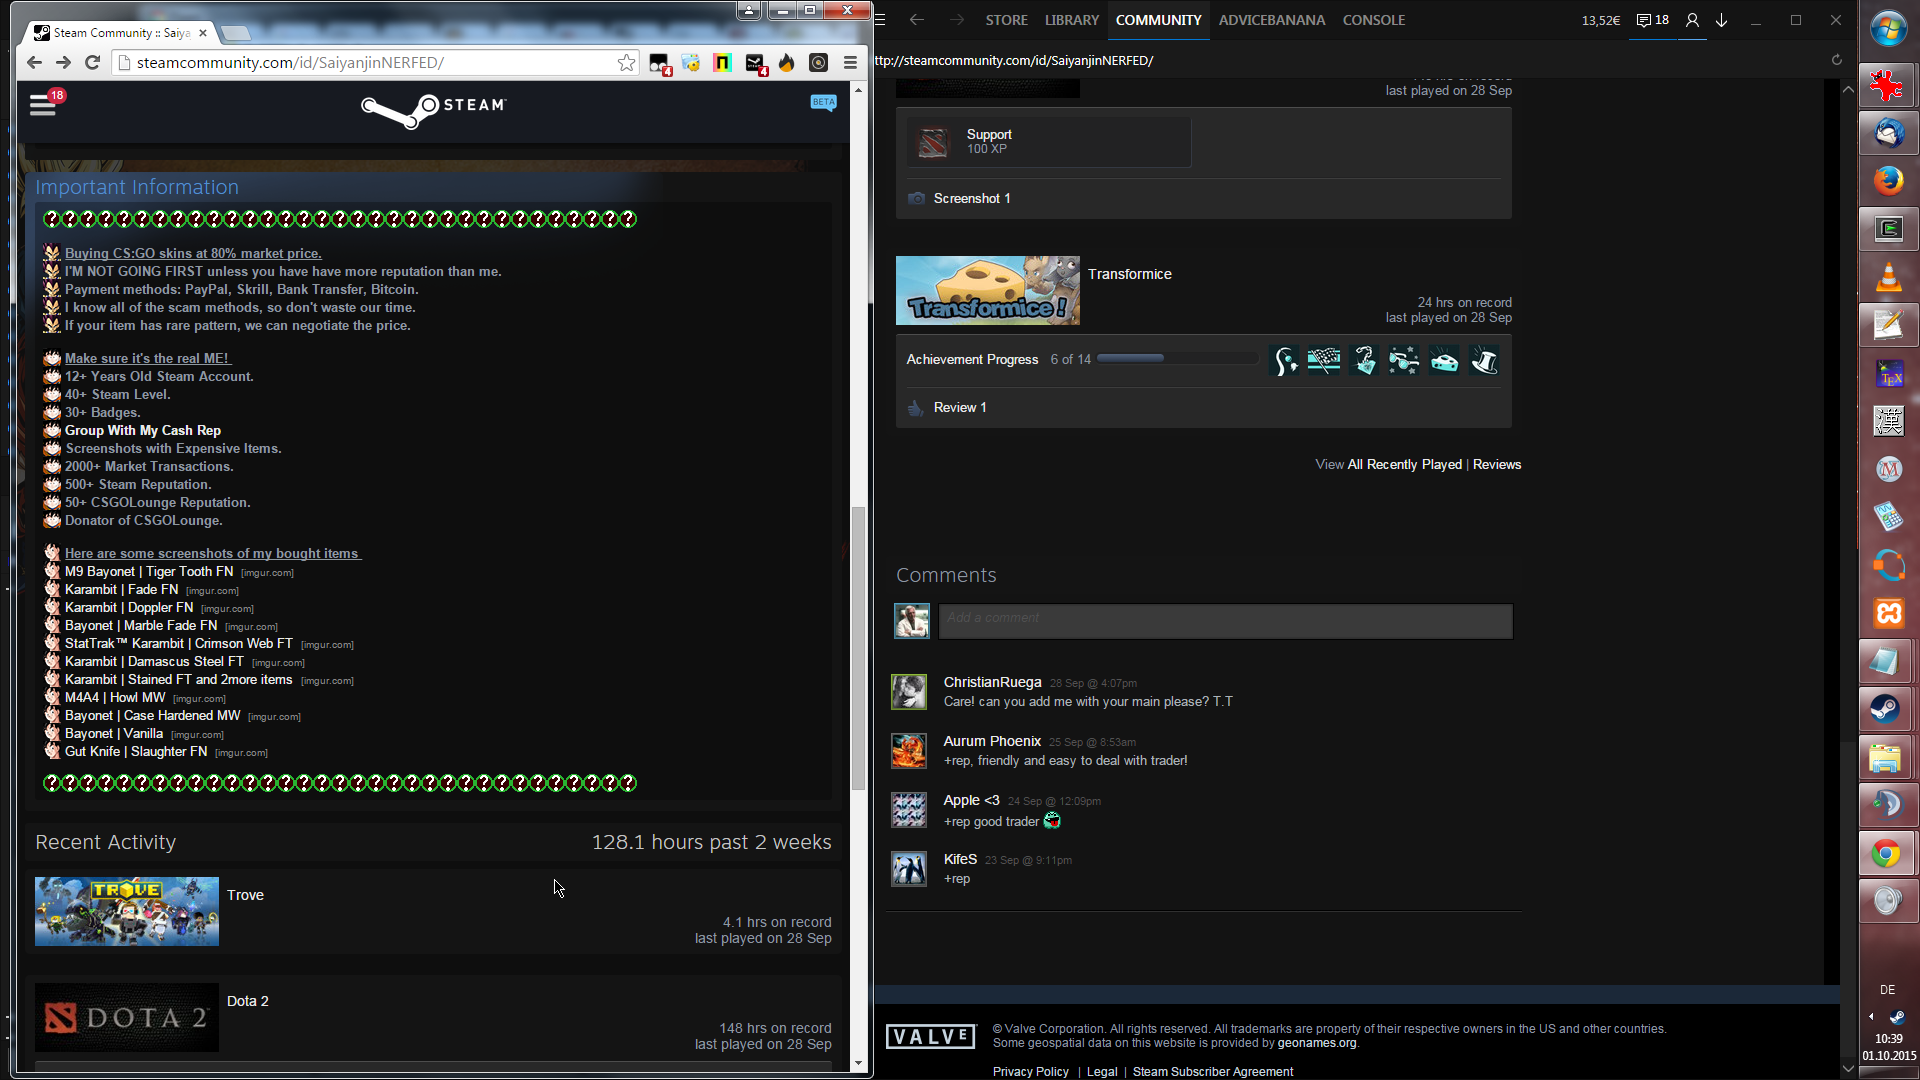View All Recently Played games

1404,465
